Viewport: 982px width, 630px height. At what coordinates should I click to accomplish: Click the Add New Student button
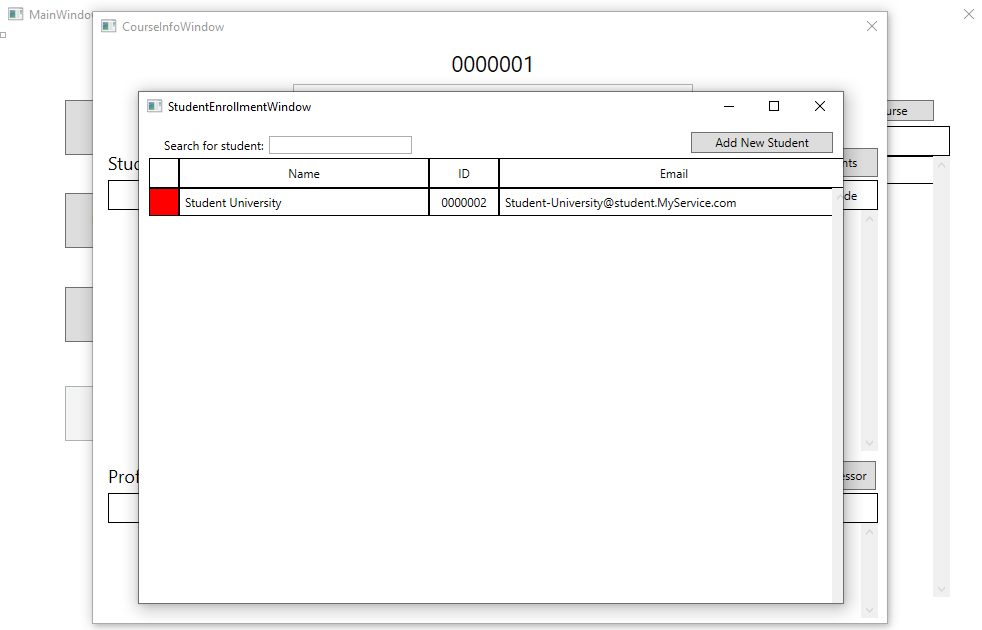761,143
